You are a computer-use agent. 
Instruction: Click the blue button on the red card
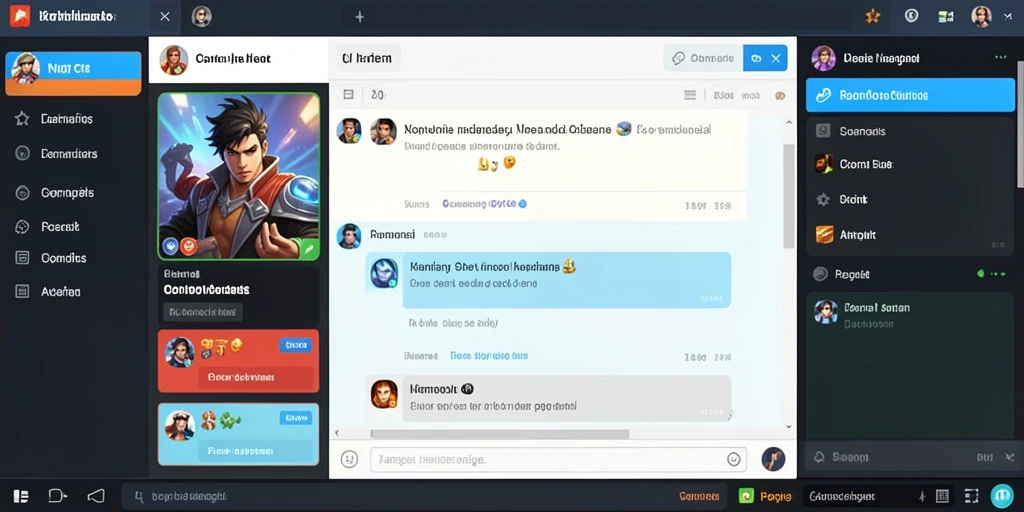coord(295,345)
